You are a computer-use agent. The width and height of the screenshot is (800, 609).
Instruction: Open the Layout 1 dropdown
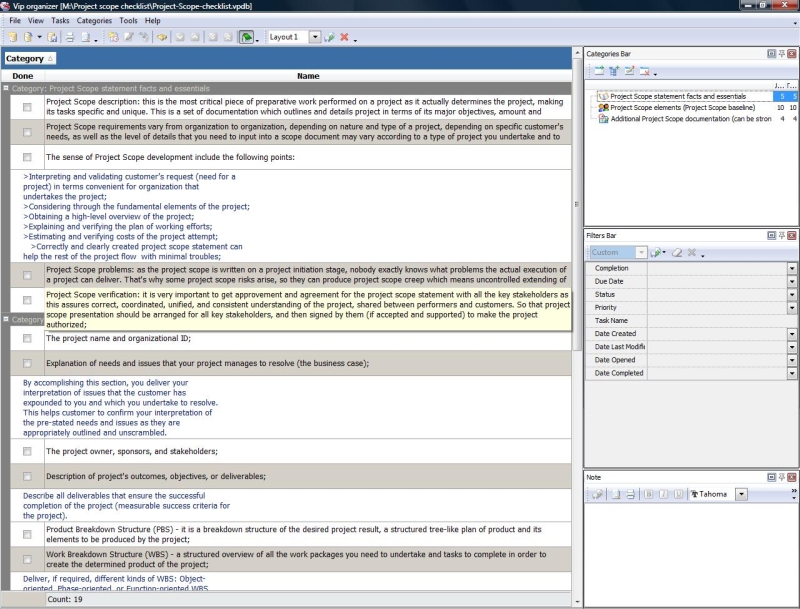[315, 37]
